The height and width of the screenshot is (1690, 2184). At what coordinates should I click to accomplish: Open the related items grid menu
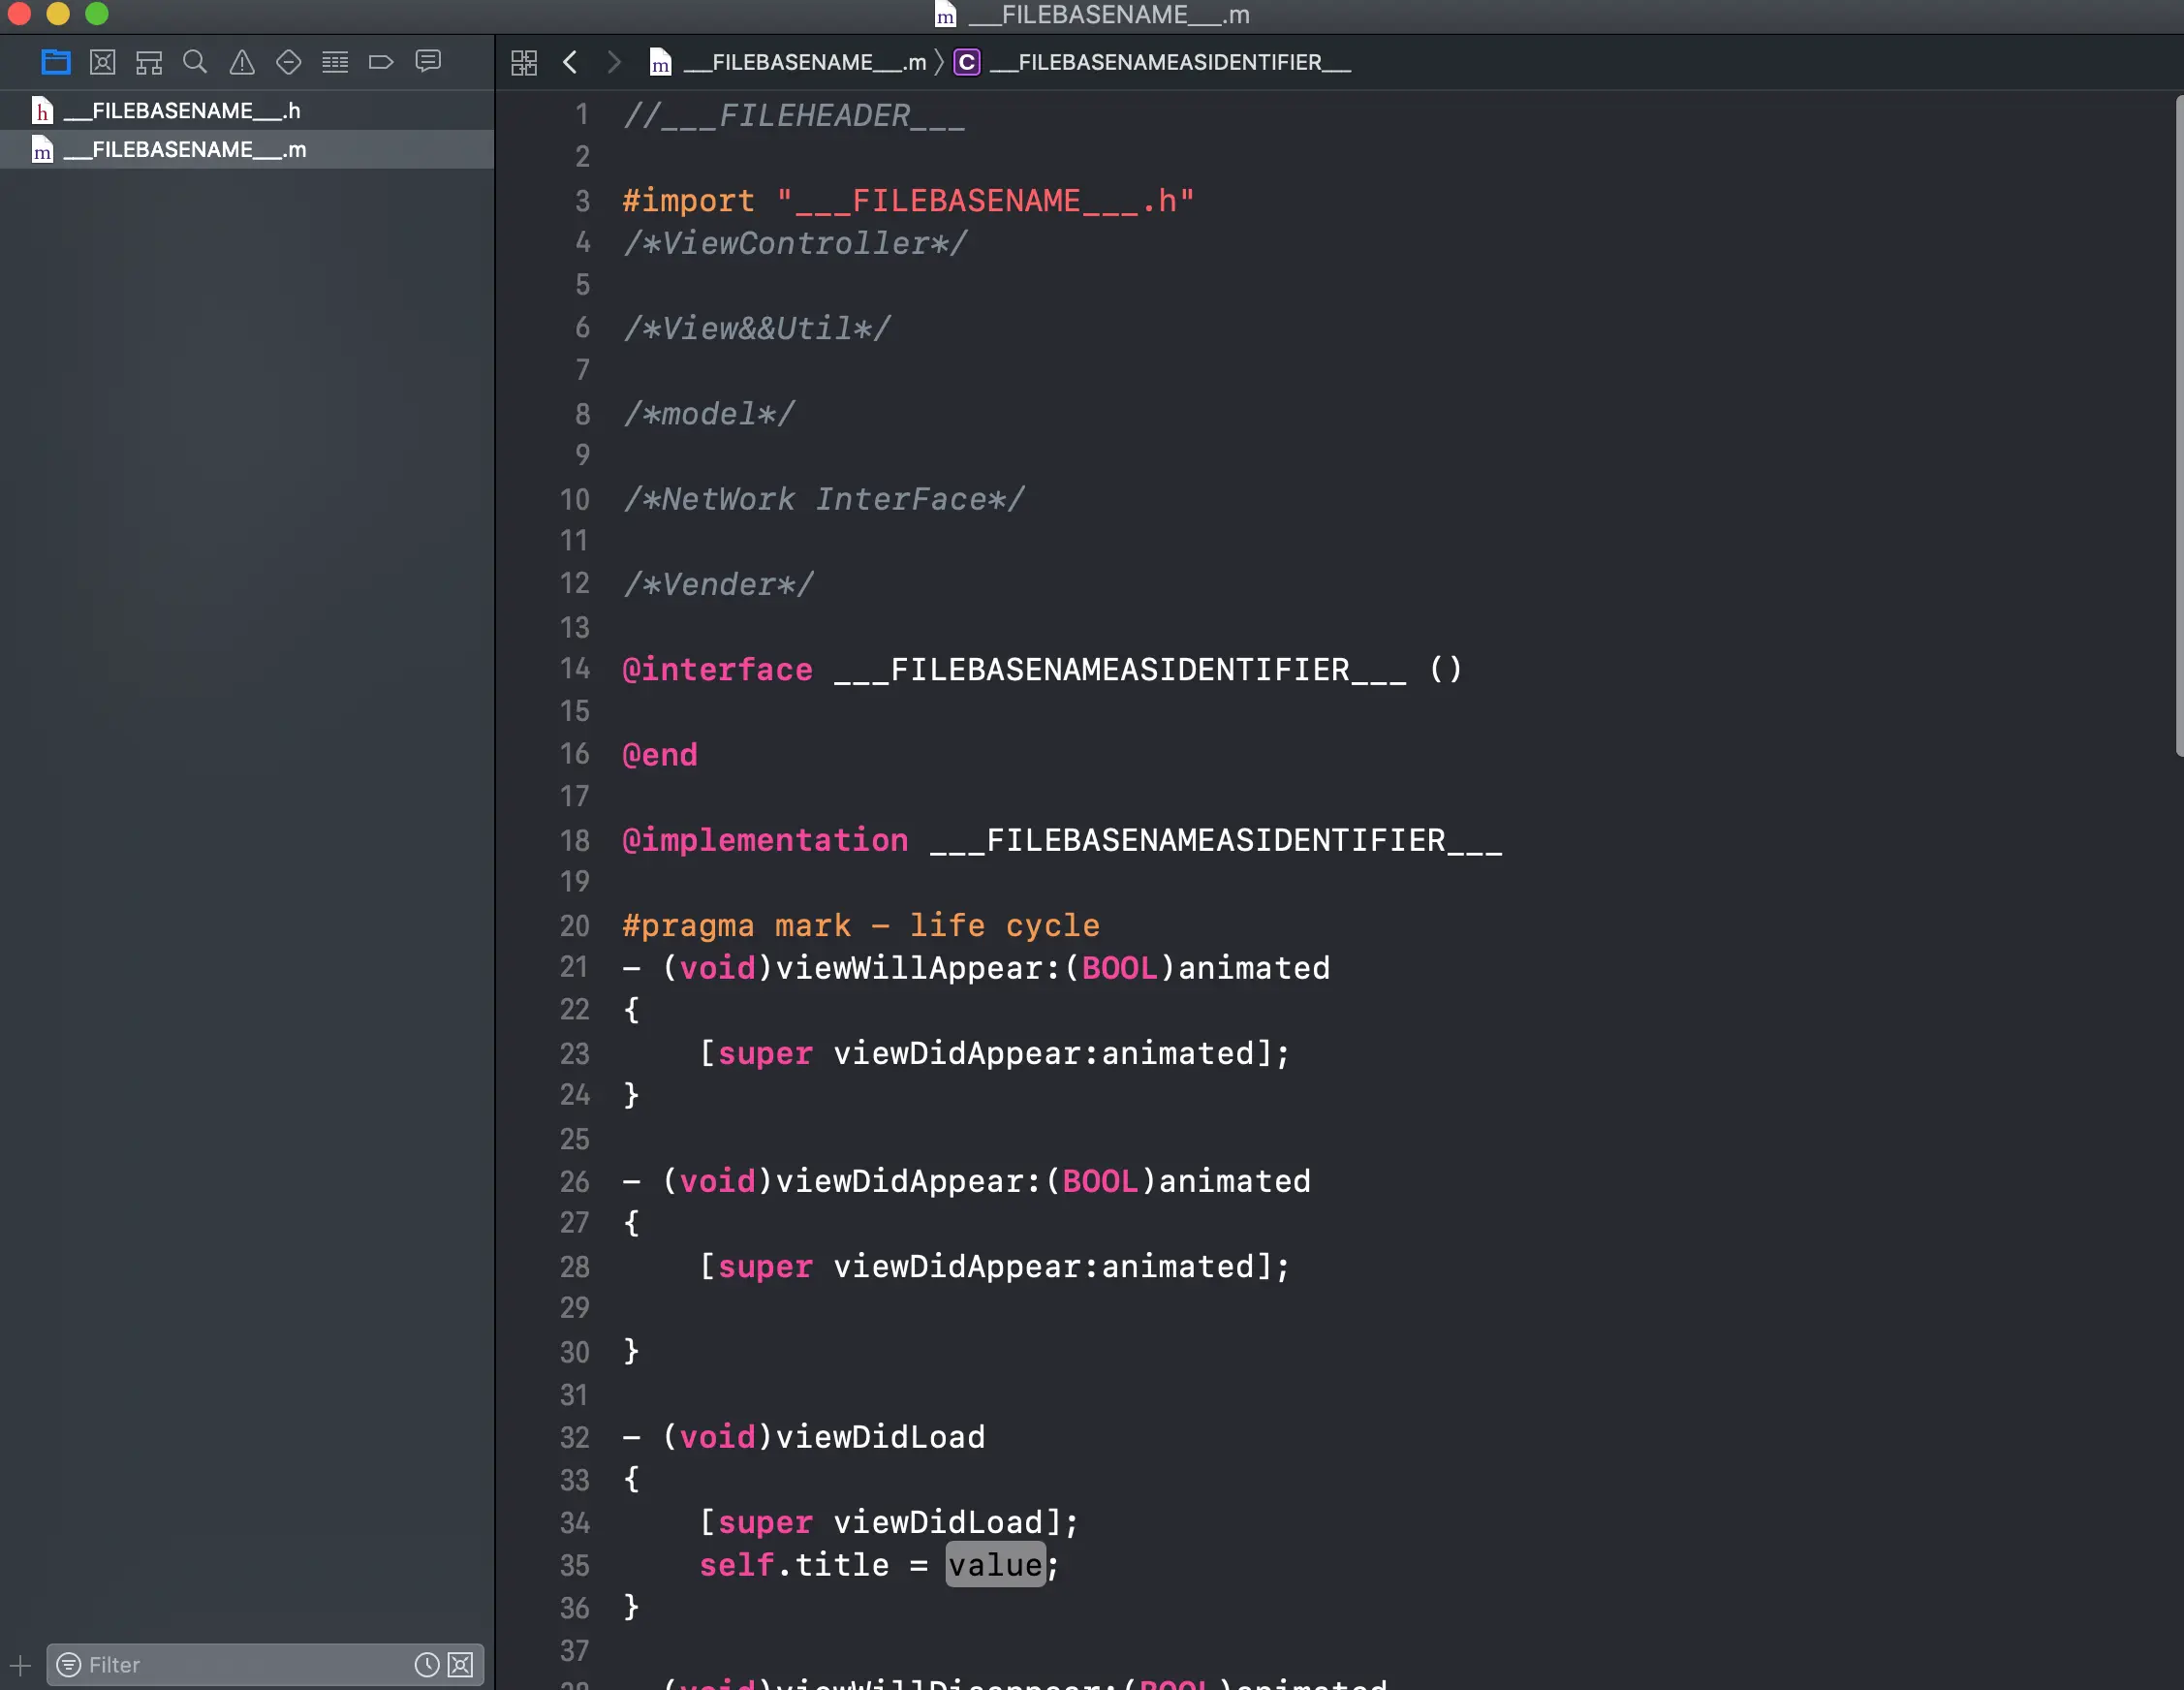[524, 62]
